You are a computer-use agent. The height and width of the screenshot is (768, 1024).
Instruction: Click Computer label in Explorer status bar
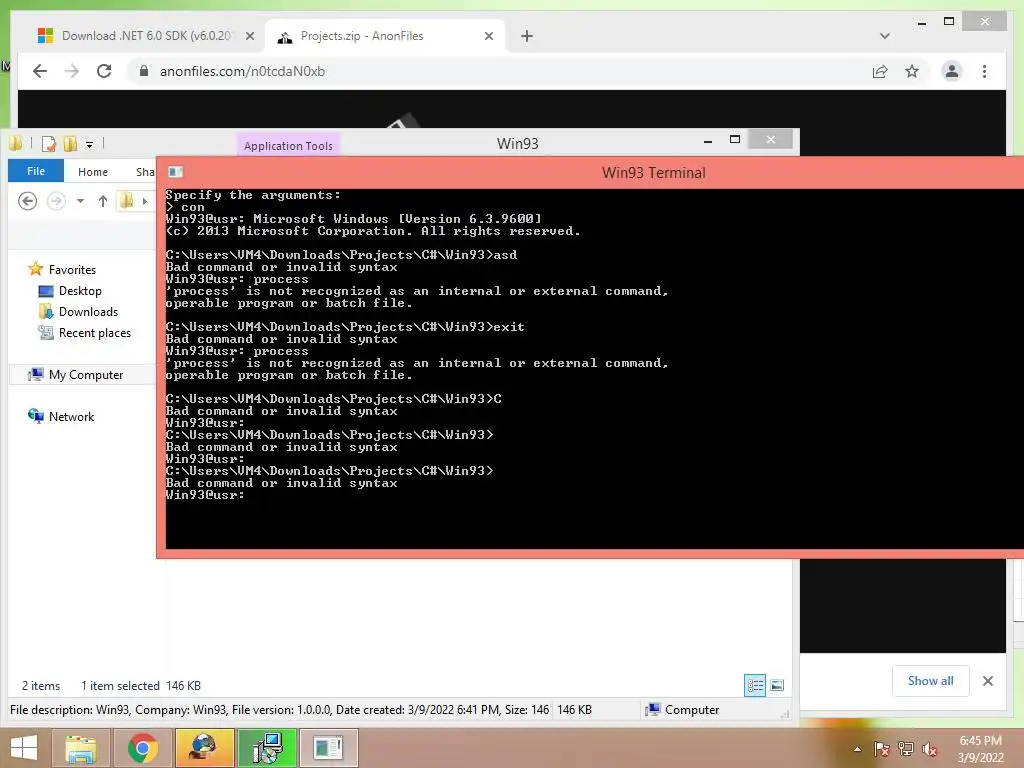coord(692,709)
